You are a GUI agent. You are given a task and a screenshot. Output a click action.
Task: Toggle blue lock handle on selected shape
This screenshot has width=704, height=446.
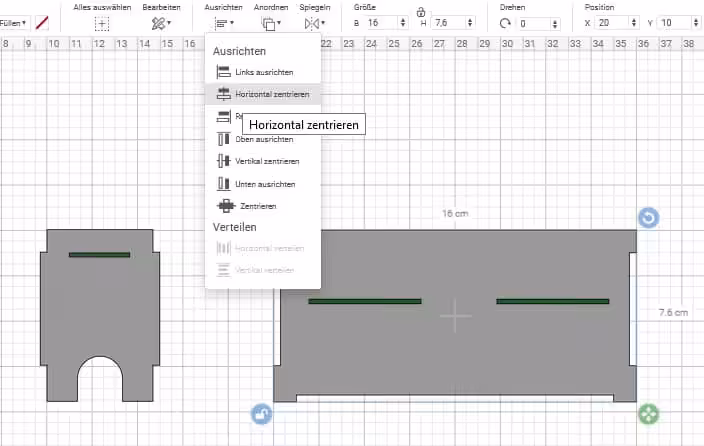(261, 413)
